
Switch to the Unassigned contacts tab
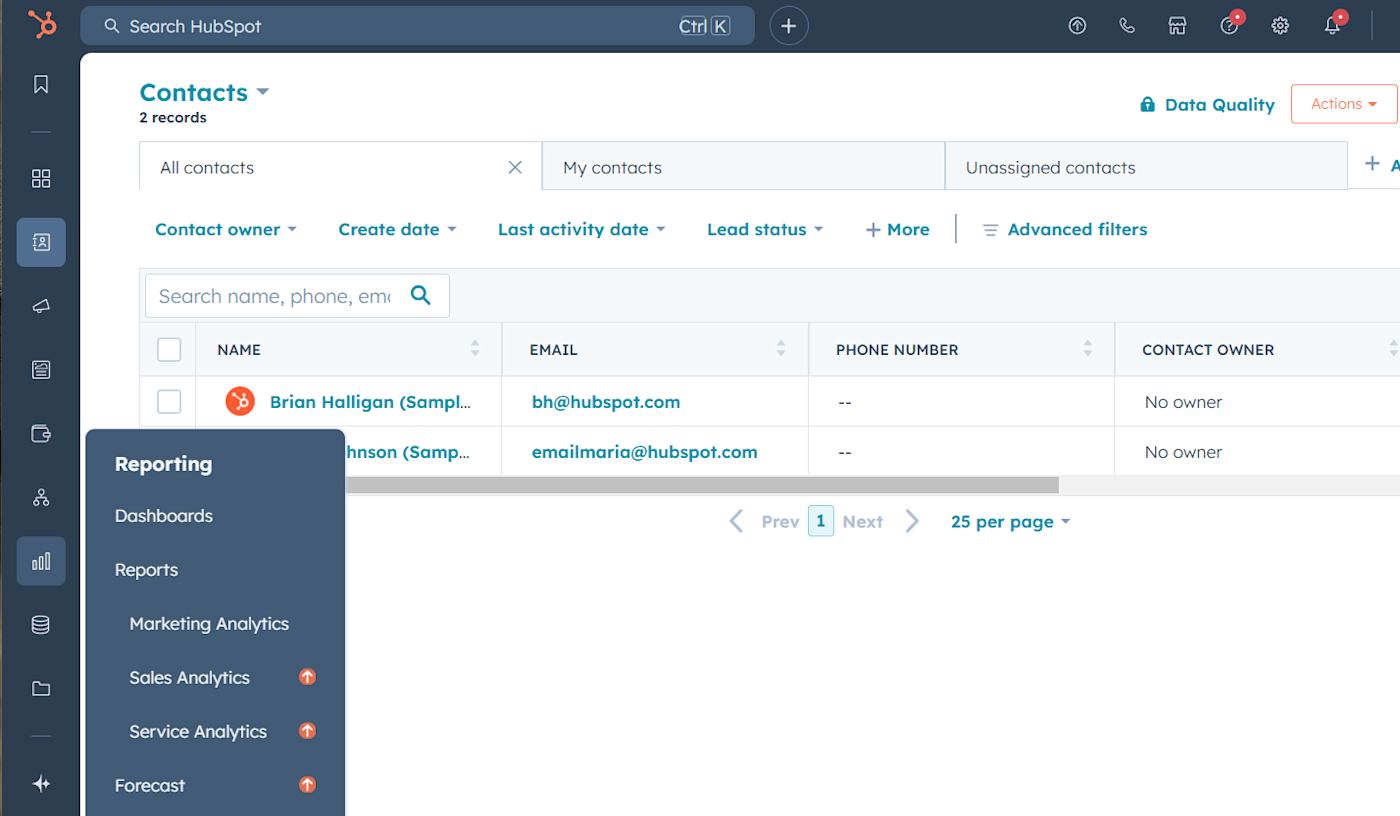[1146, 167]
